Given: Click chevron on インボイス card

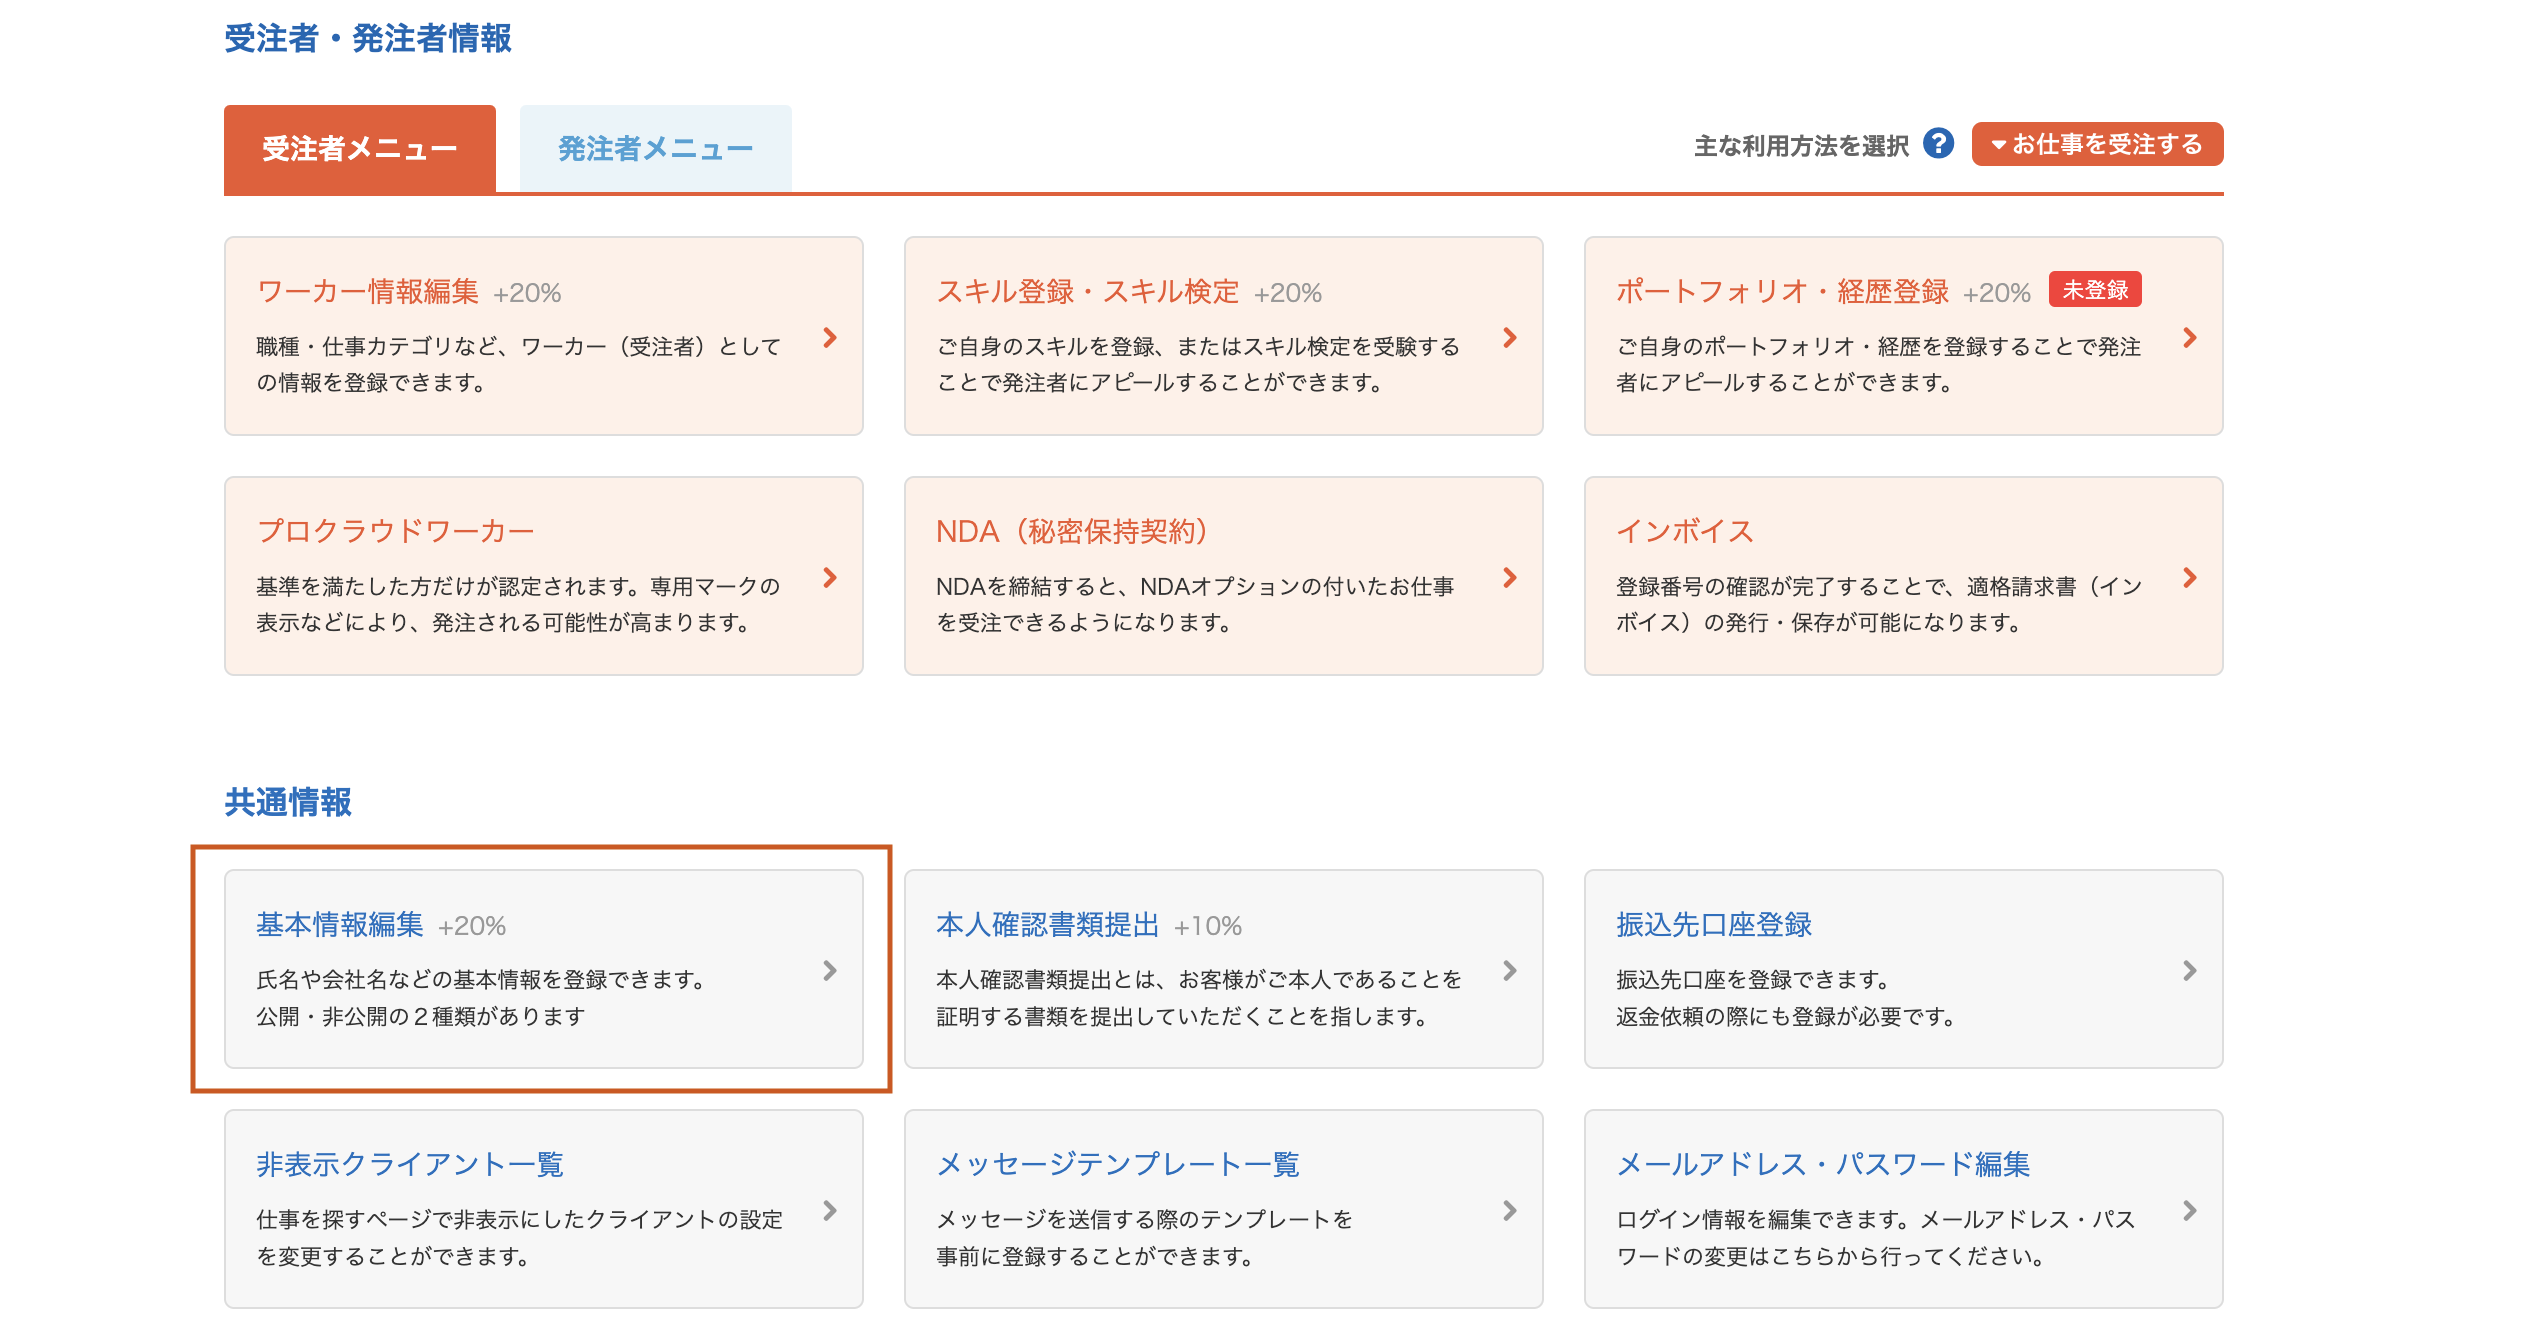Looking at the screenshot, I should (2190, 578).
